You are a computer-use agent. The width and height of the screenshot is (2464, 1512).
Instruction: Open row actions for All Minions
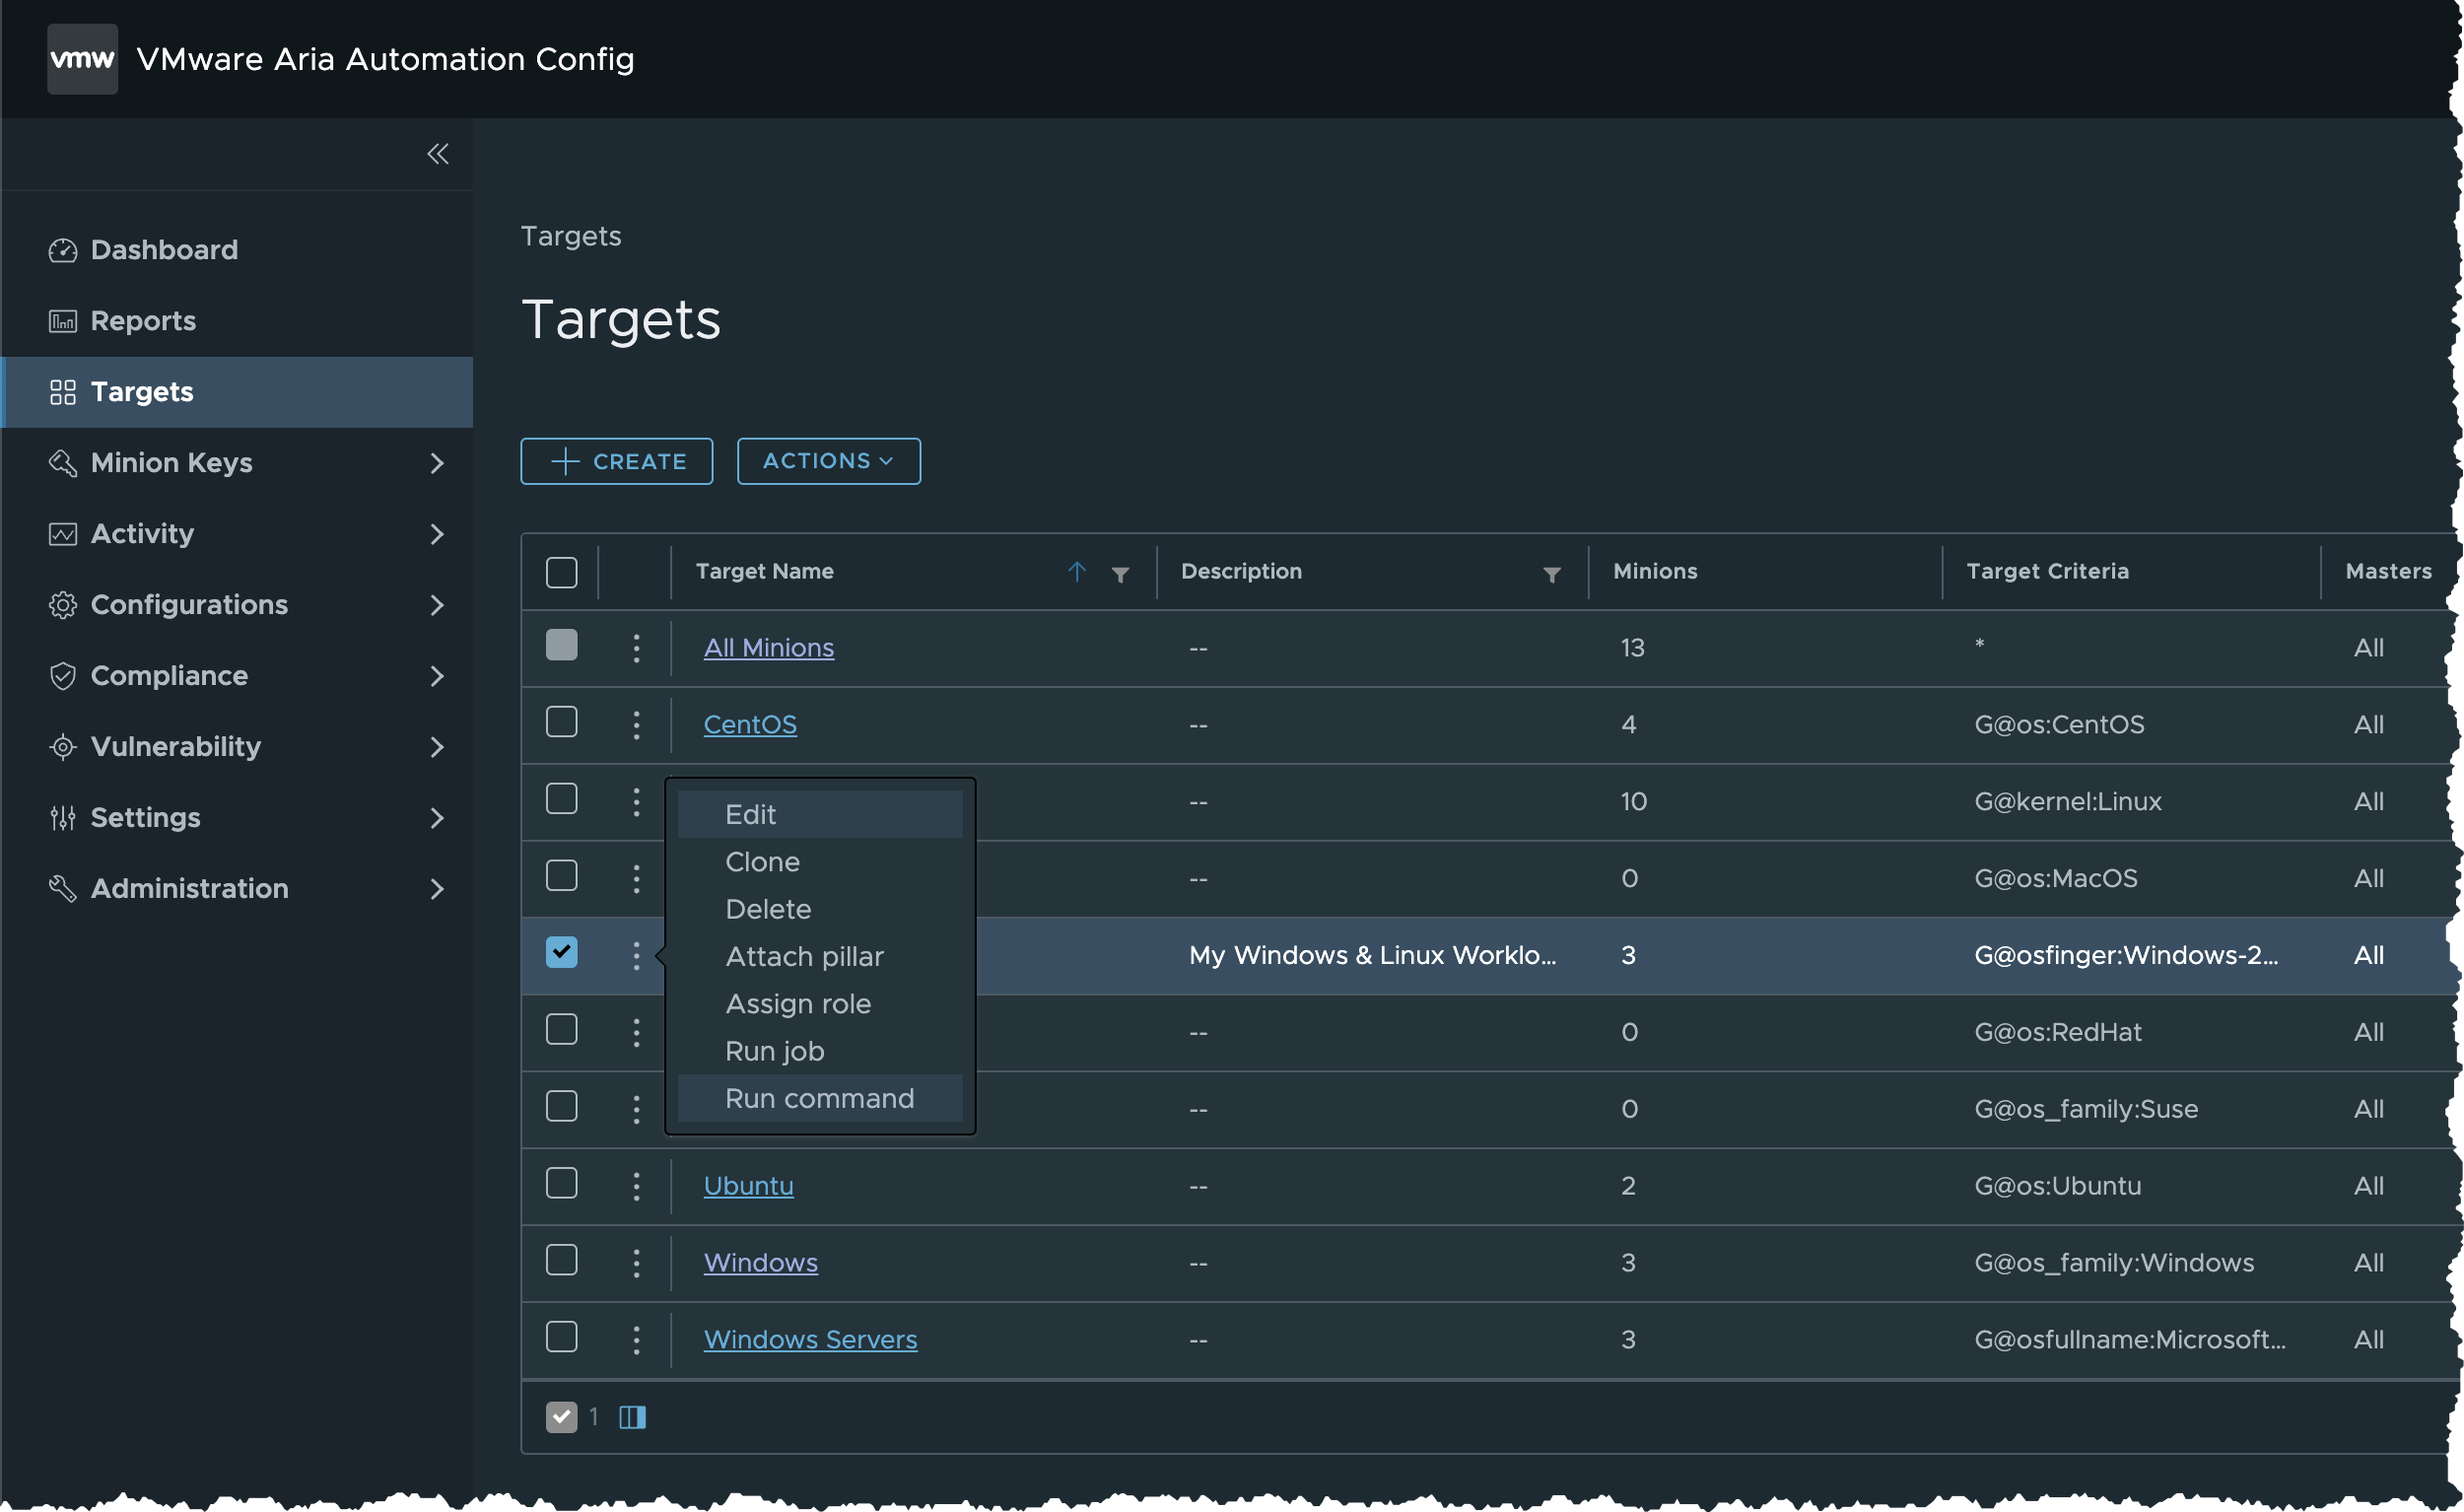coord(636,648)
